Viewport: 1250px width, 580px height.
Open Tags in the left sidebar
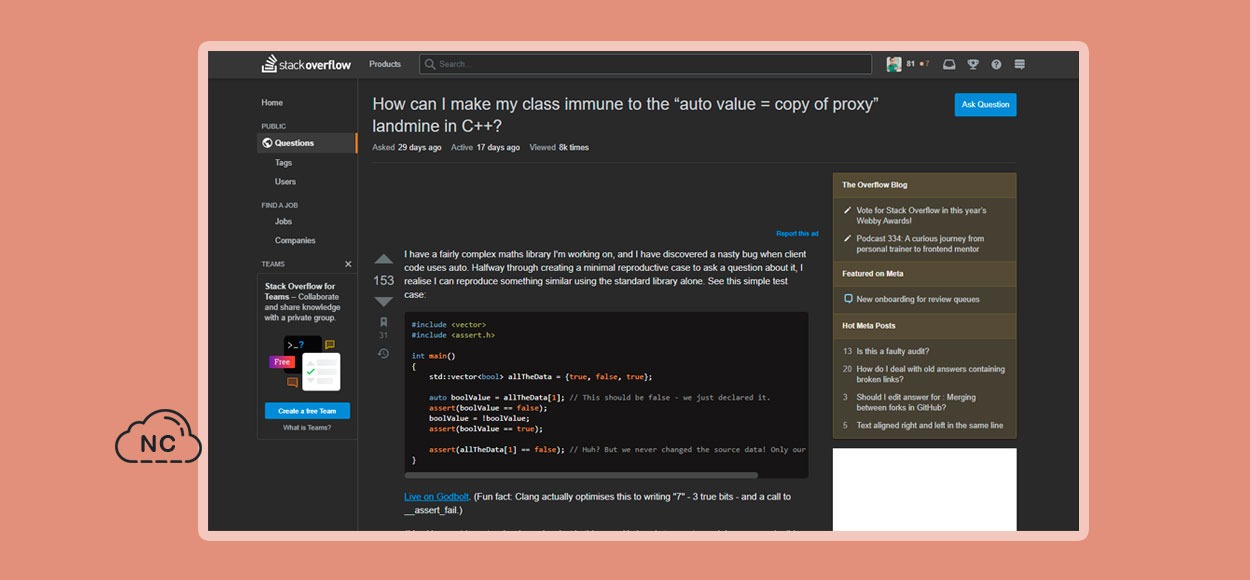tap(284, 162)
